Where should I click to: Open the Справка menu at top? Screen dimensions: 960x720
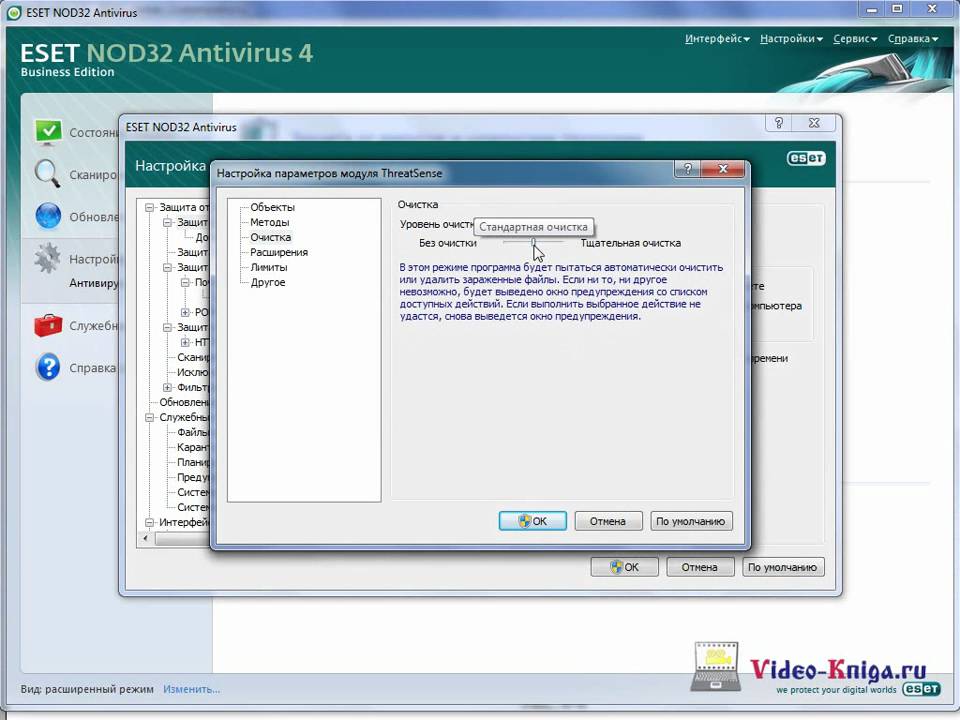click(x=912, y=39)
